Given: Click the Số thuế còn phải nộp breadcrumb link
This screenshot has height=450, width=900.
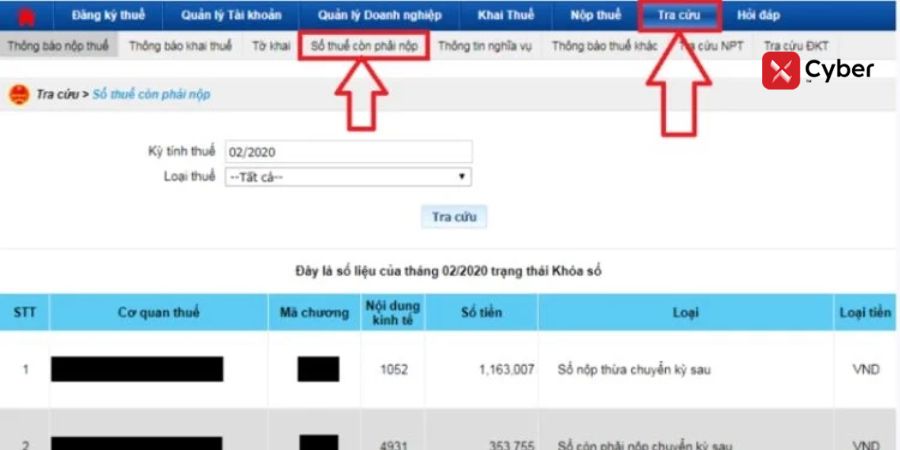Looking at the screenshot, I should 151,95.
